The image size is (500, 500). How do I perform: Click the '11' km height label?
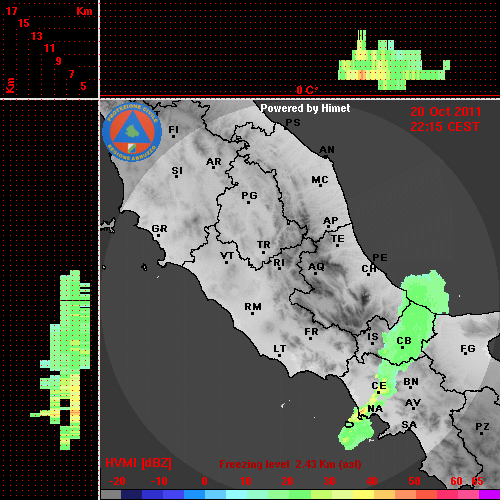tap(49, 49)
